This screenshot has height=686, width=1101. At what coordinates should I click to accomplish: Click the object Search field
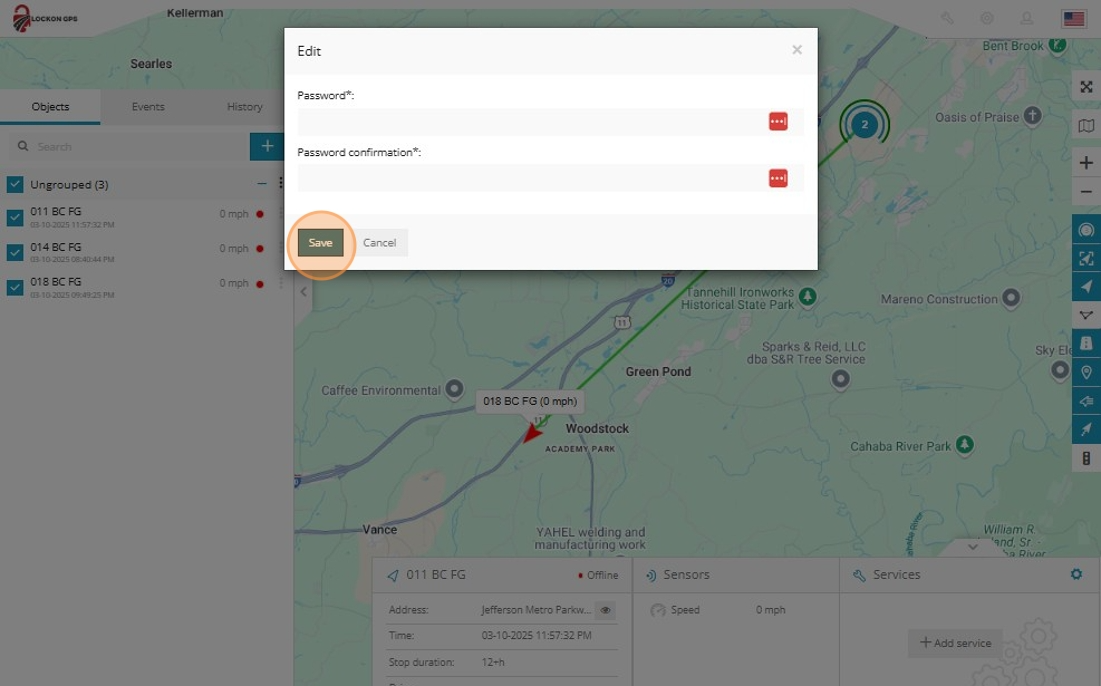click(129, 146)
